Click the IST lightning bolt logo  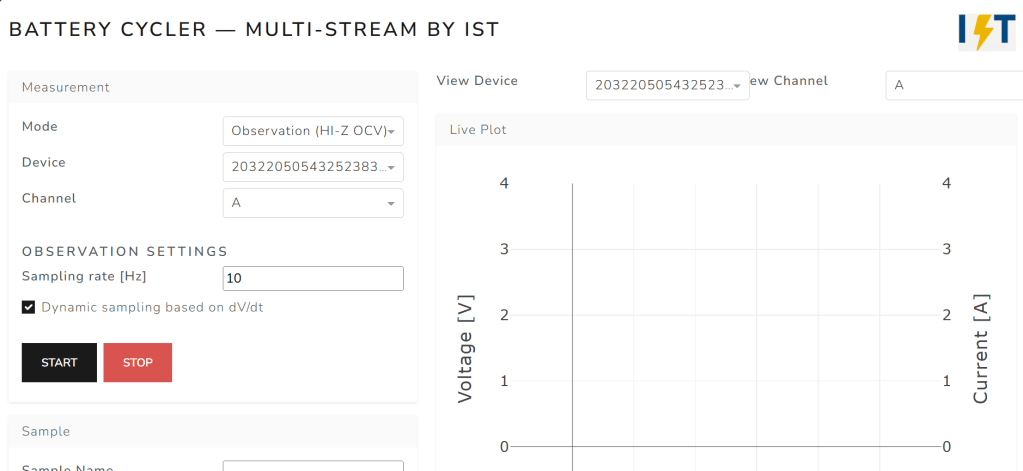coord(985,32)
